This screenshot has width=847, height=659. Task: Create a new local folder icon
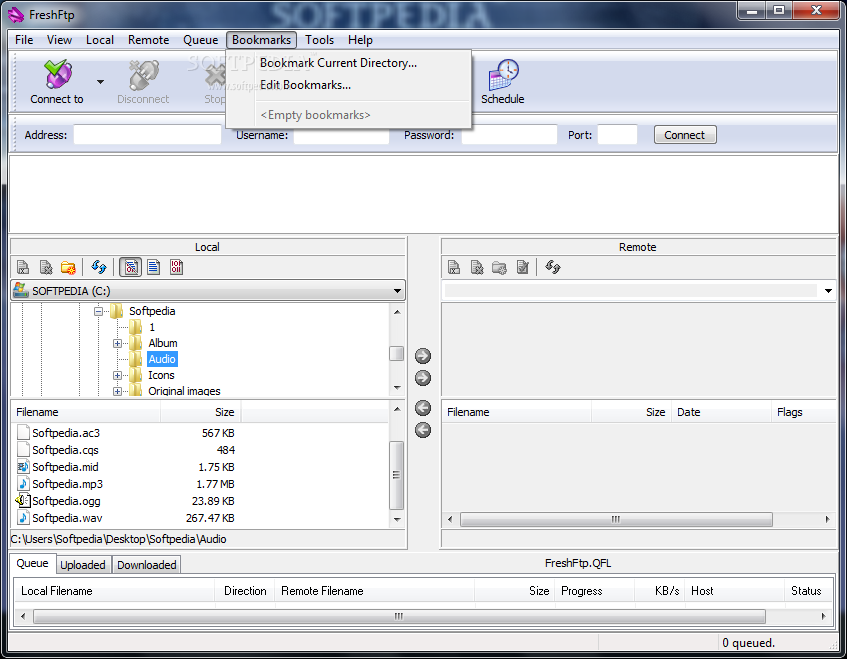click(69, 267)
